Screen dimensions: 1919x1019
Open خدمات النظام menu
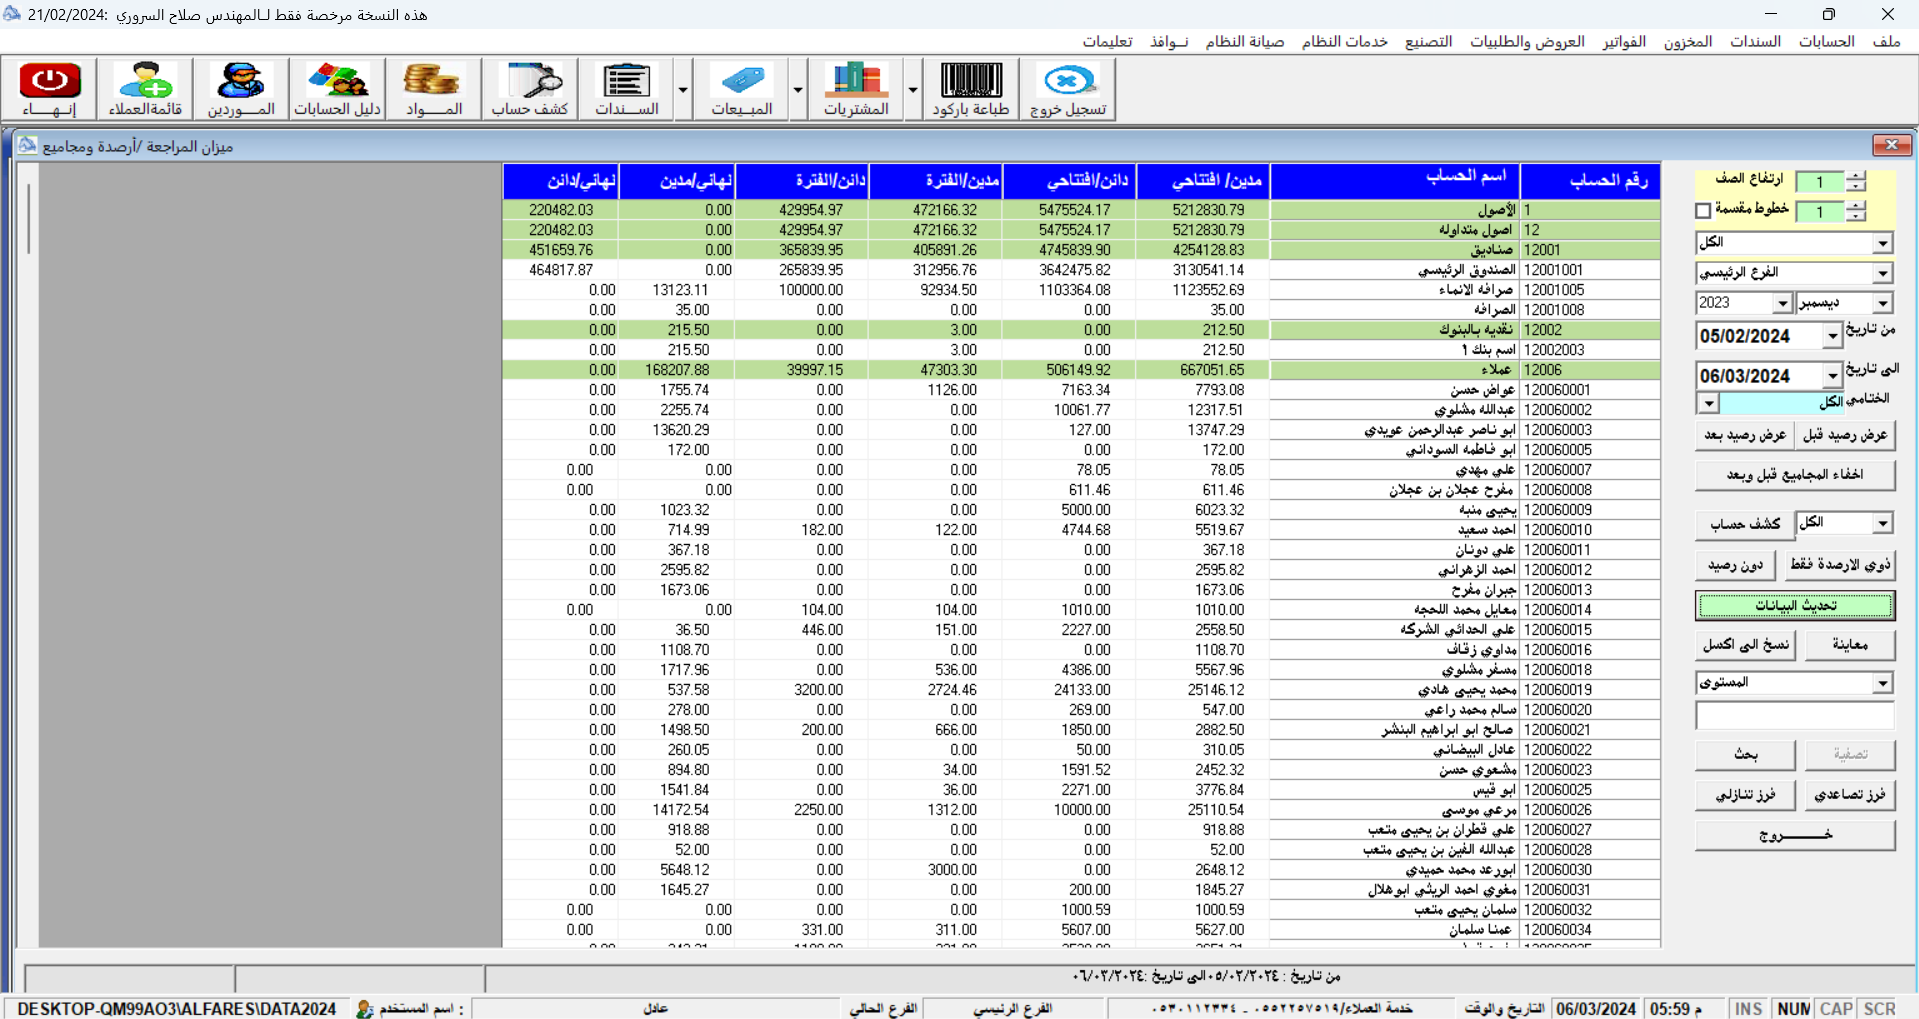pyautogui.click(x=1345, y=41)
